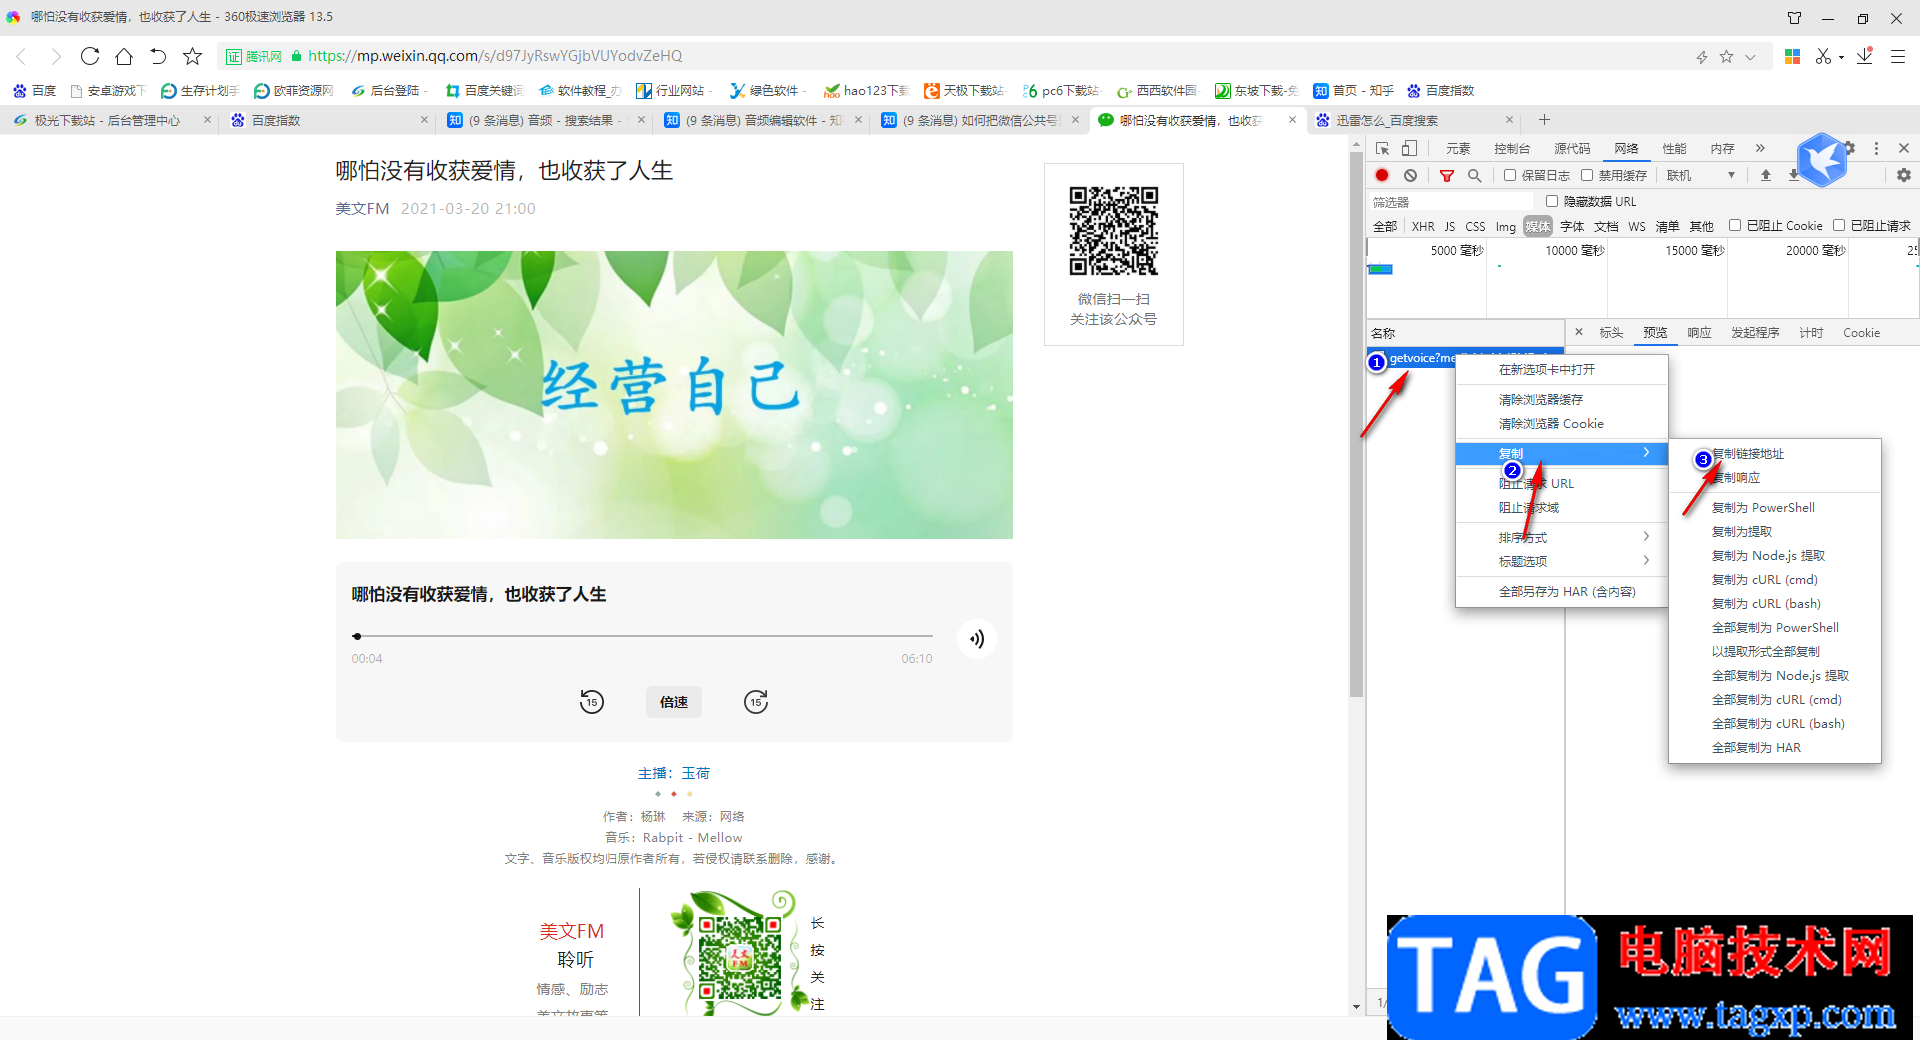Select the 全部 filter type
Image resolution: width=1920 pixels, height=1040 pixels.
[1385, 226]
